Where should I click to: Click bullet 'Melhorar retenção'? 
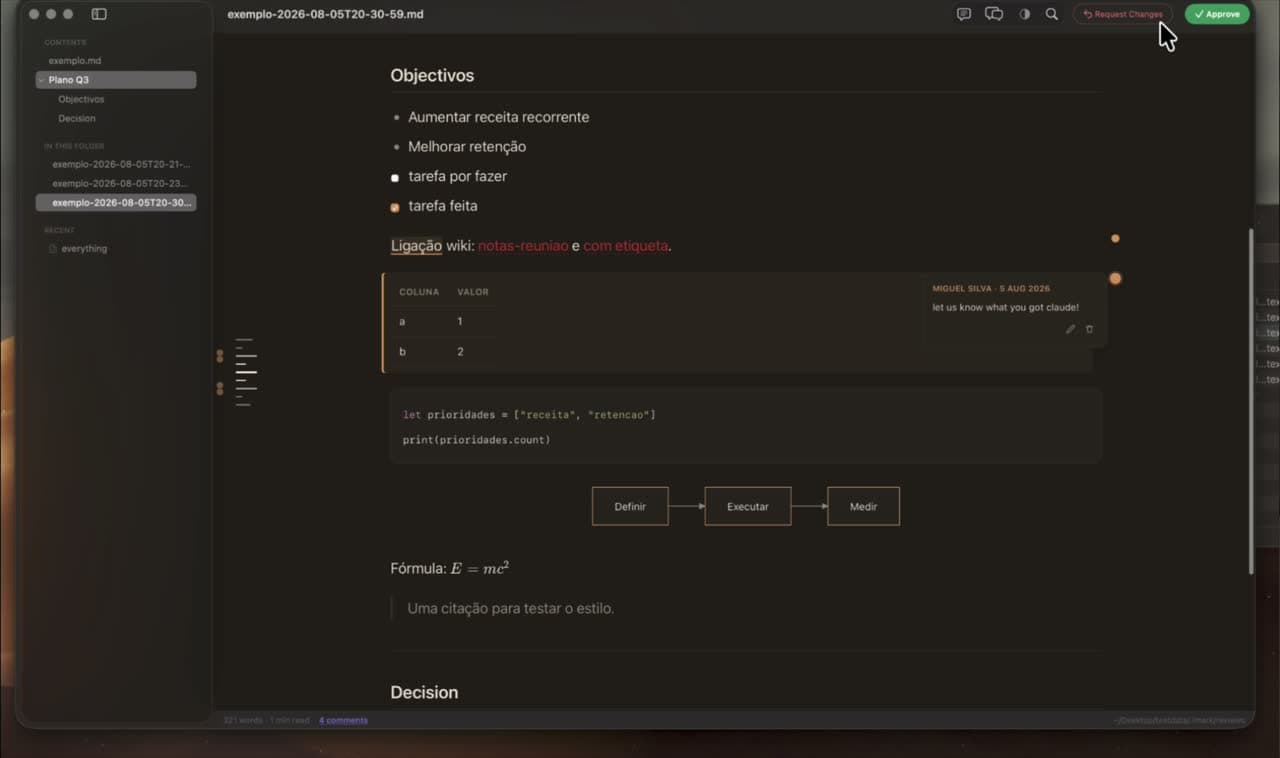pyautogui.click(x=467, y=147)
